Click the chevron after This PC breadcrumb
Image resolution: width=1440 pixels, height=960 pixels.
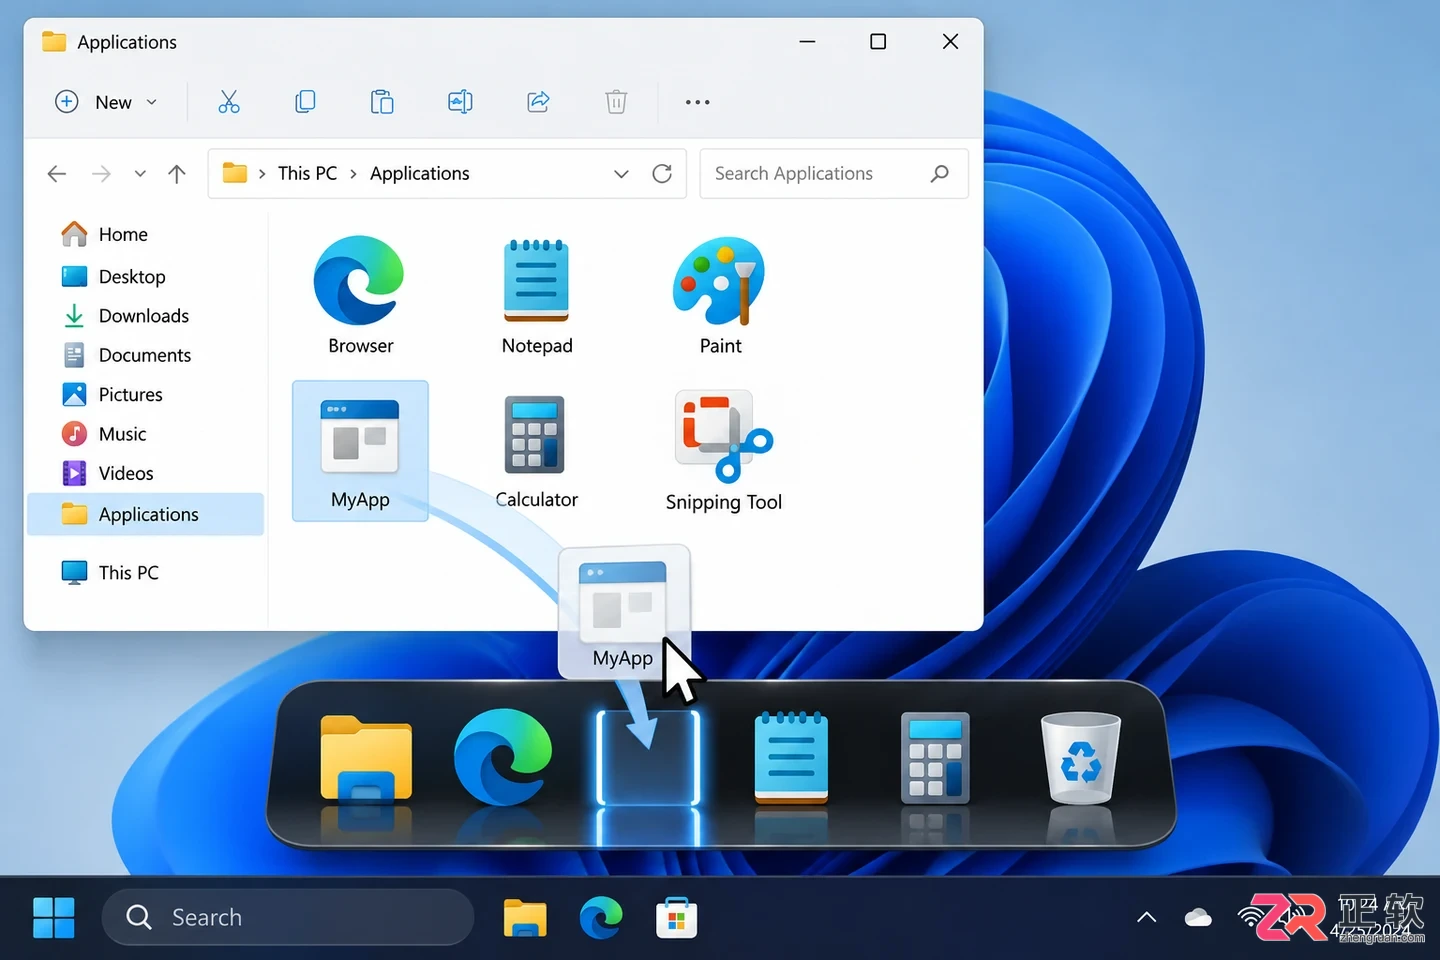pyautogui.click(x=353, y=174)
